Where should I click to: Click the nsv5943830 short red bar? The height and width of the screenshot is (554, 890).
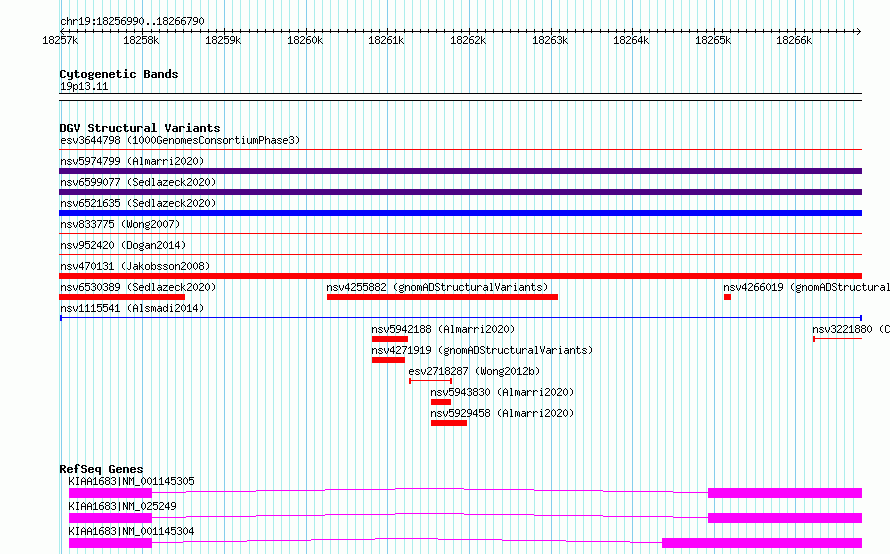[441, 402]
